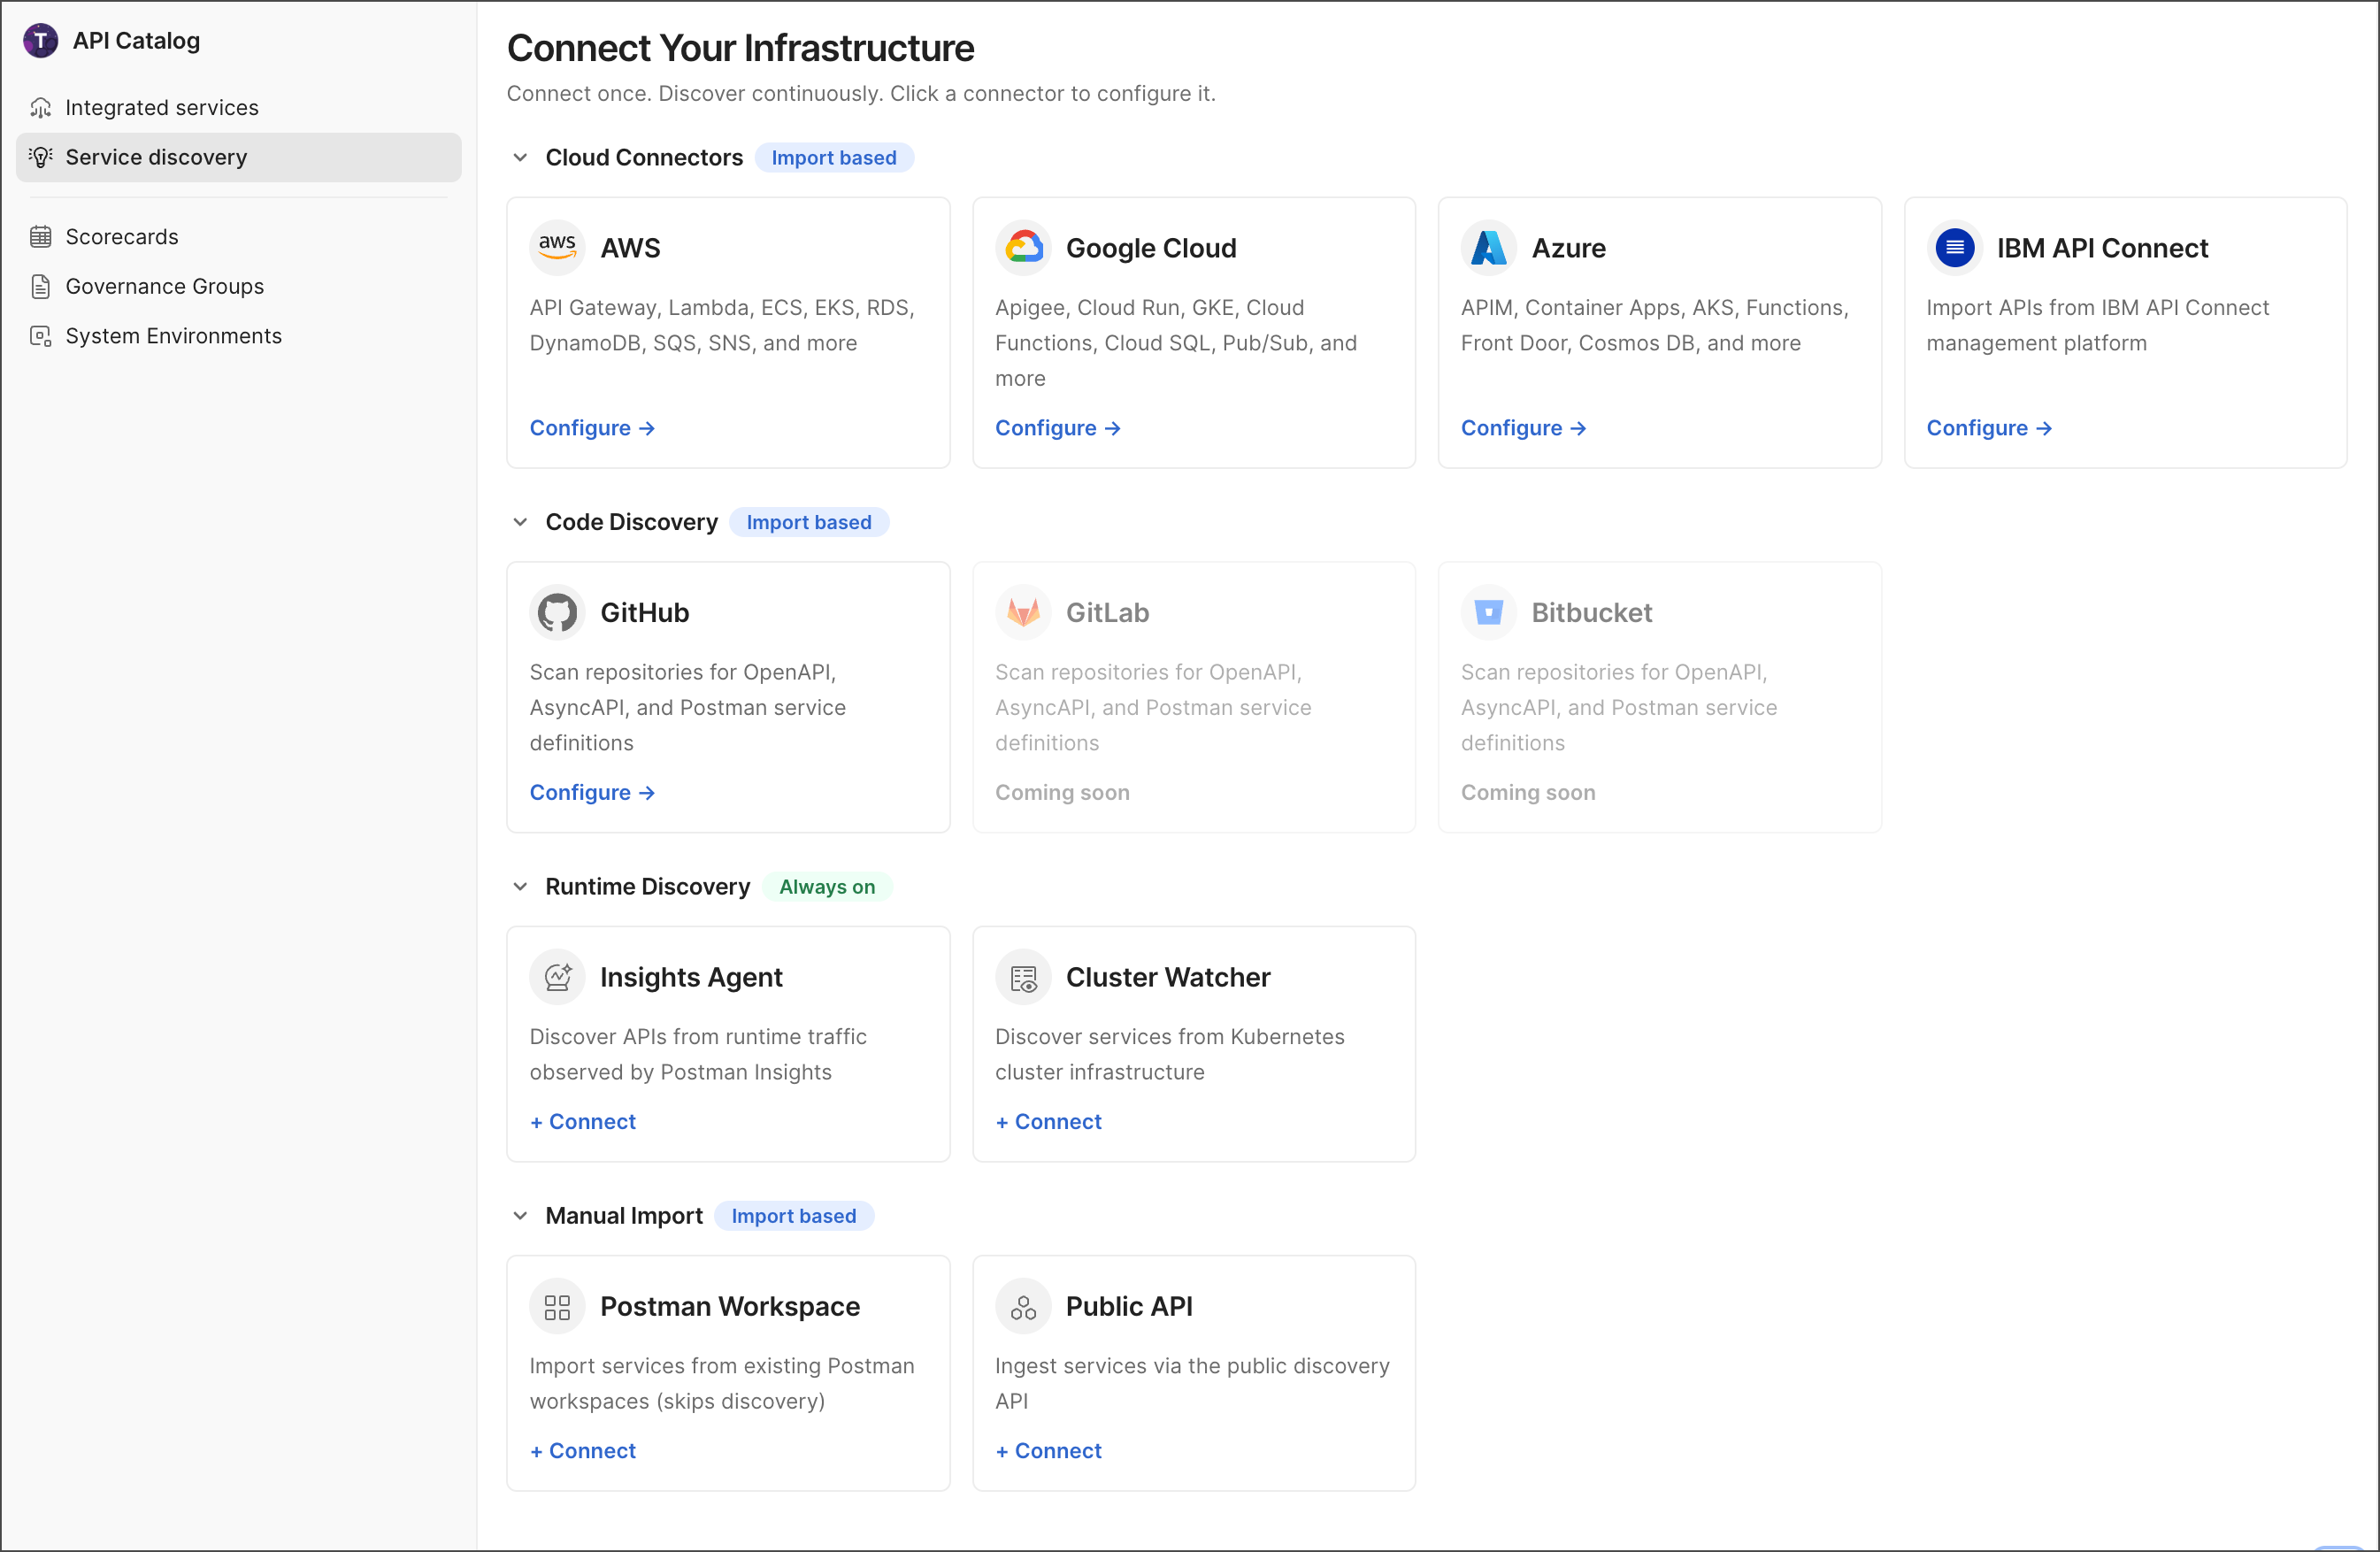Viewport: 2380px width, 1552px height.
Task: Click Coming soon on GitLab card
Action: pos(1062,793)
